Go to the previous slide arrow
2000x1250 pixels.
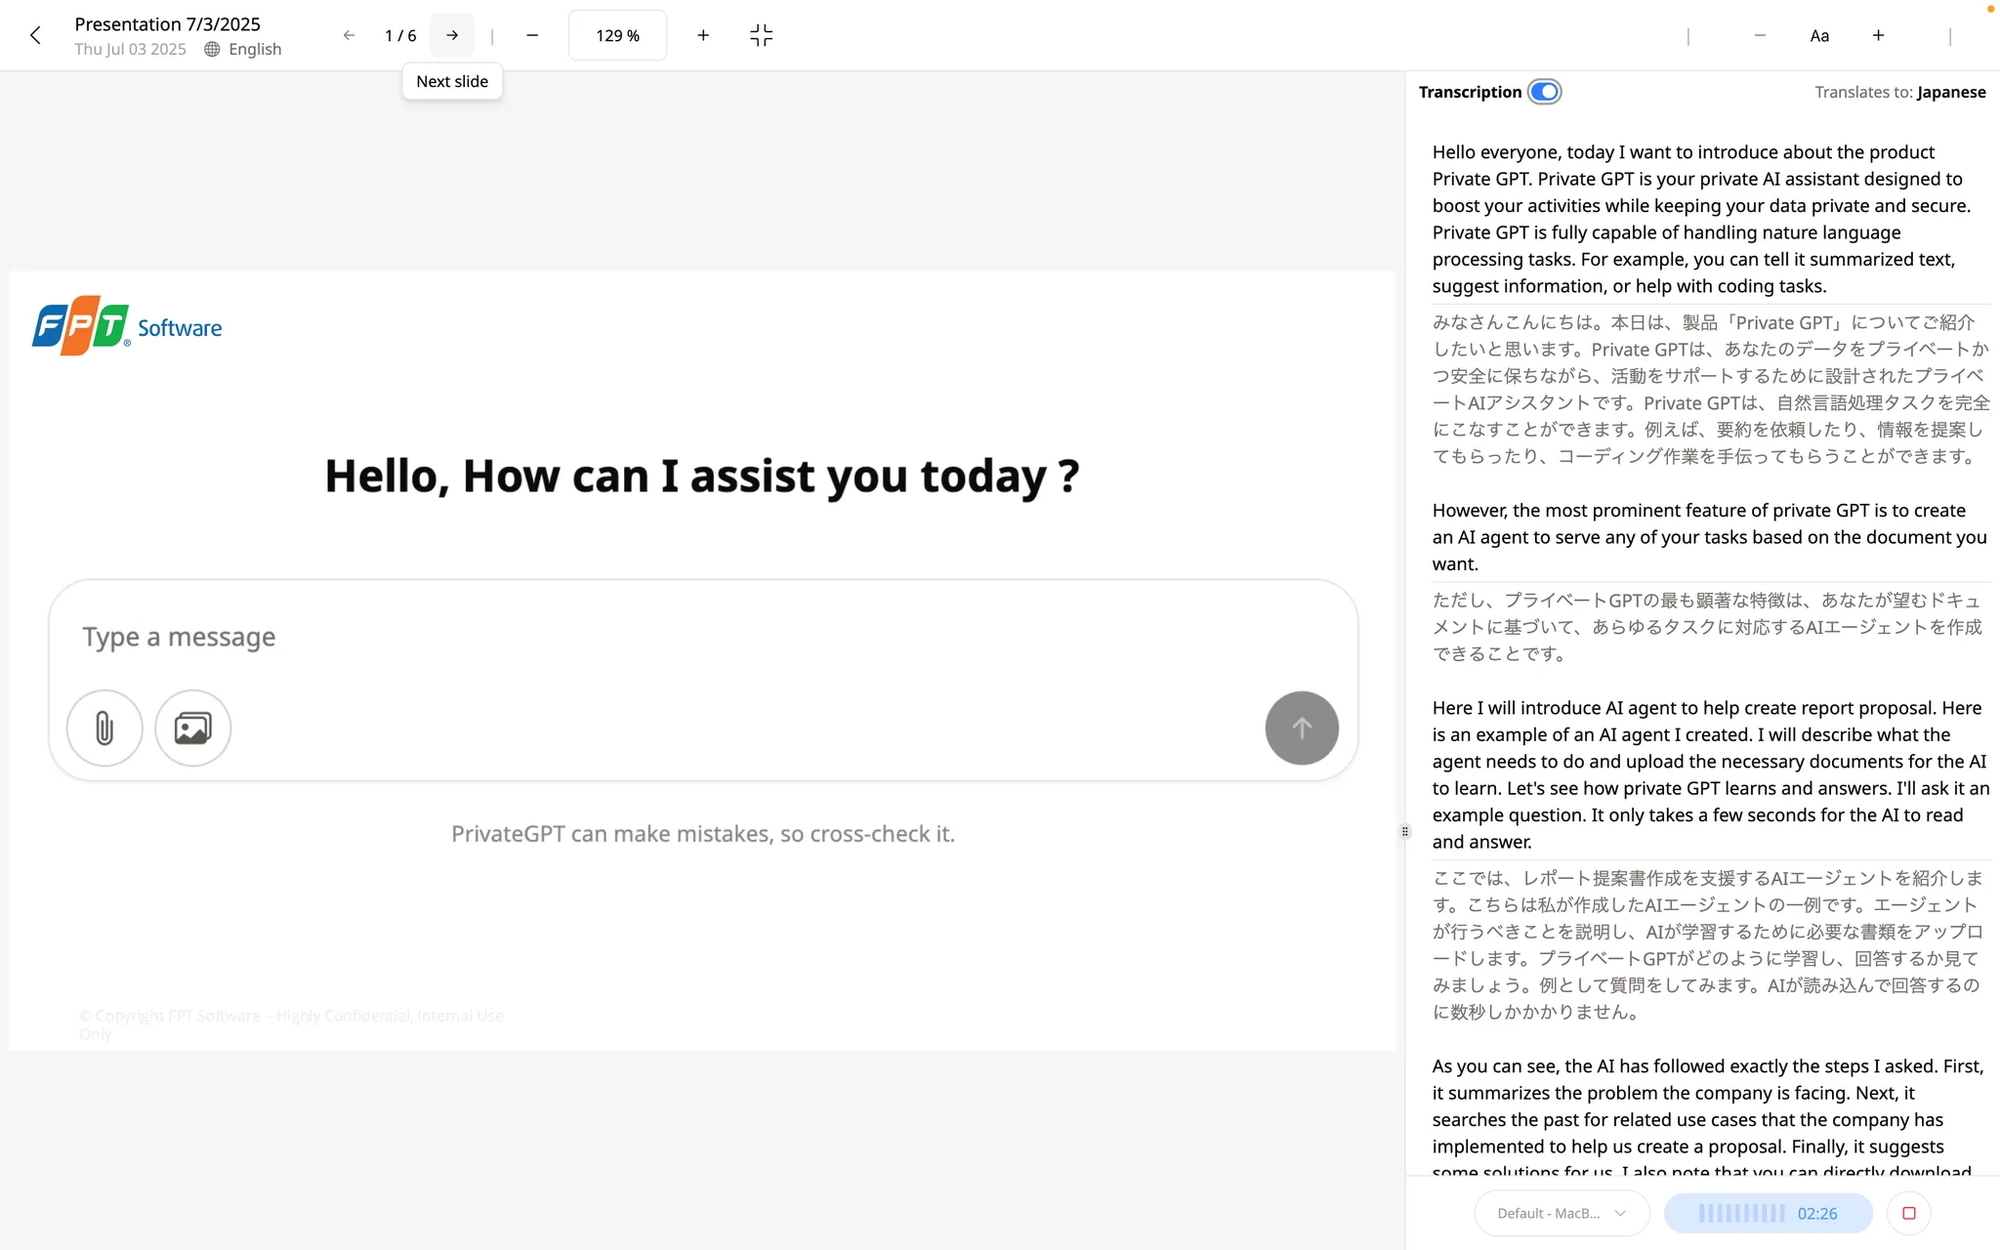click(x=348, y=36)
